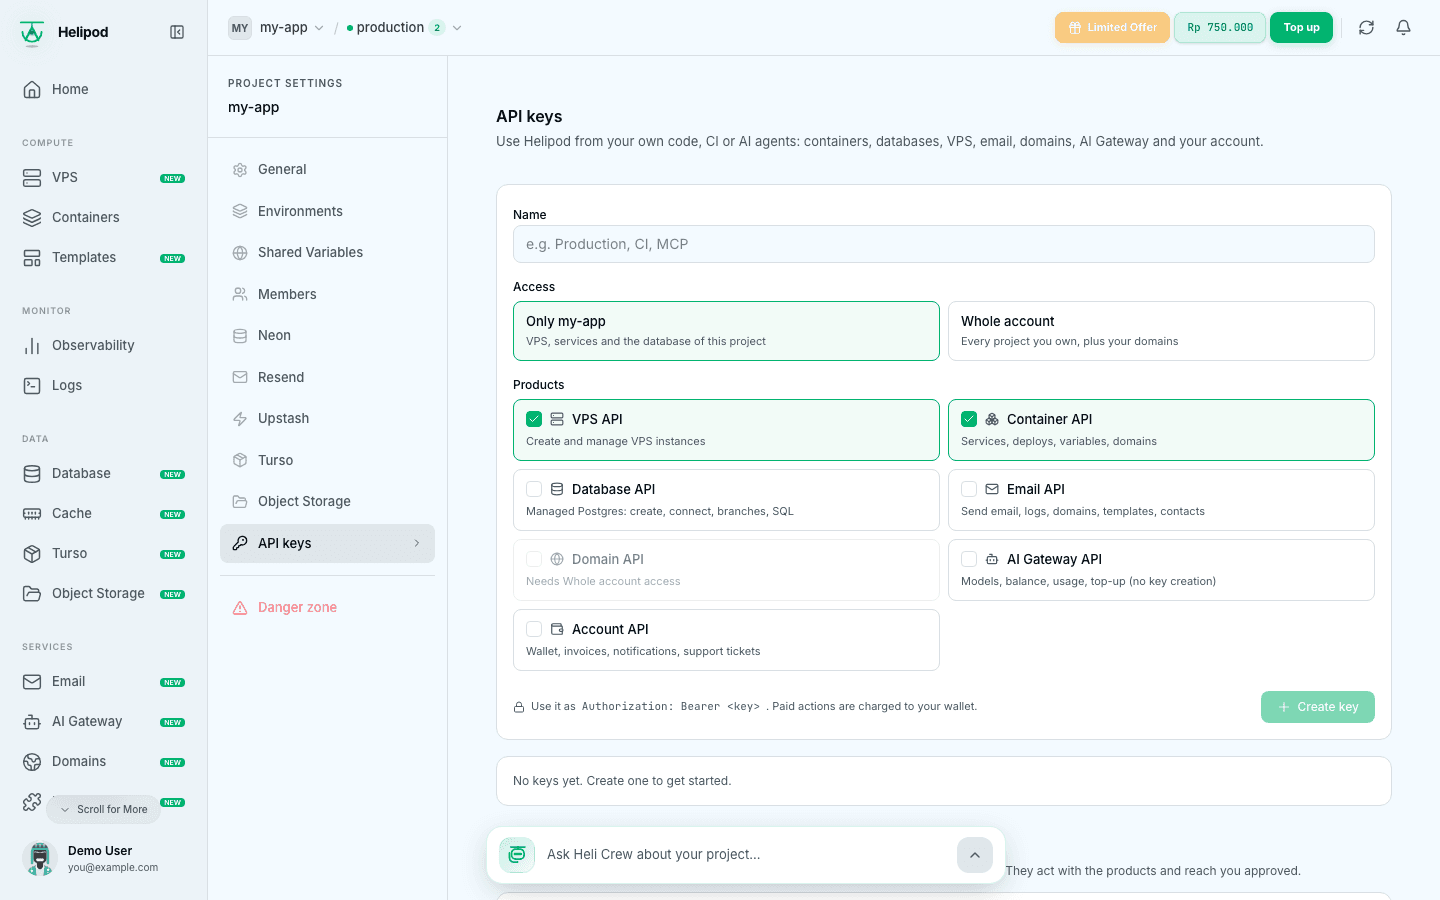Click the Upstash lightning icon
The image size is (1440, 900).
pyautogui.click(x=240, y=419)
